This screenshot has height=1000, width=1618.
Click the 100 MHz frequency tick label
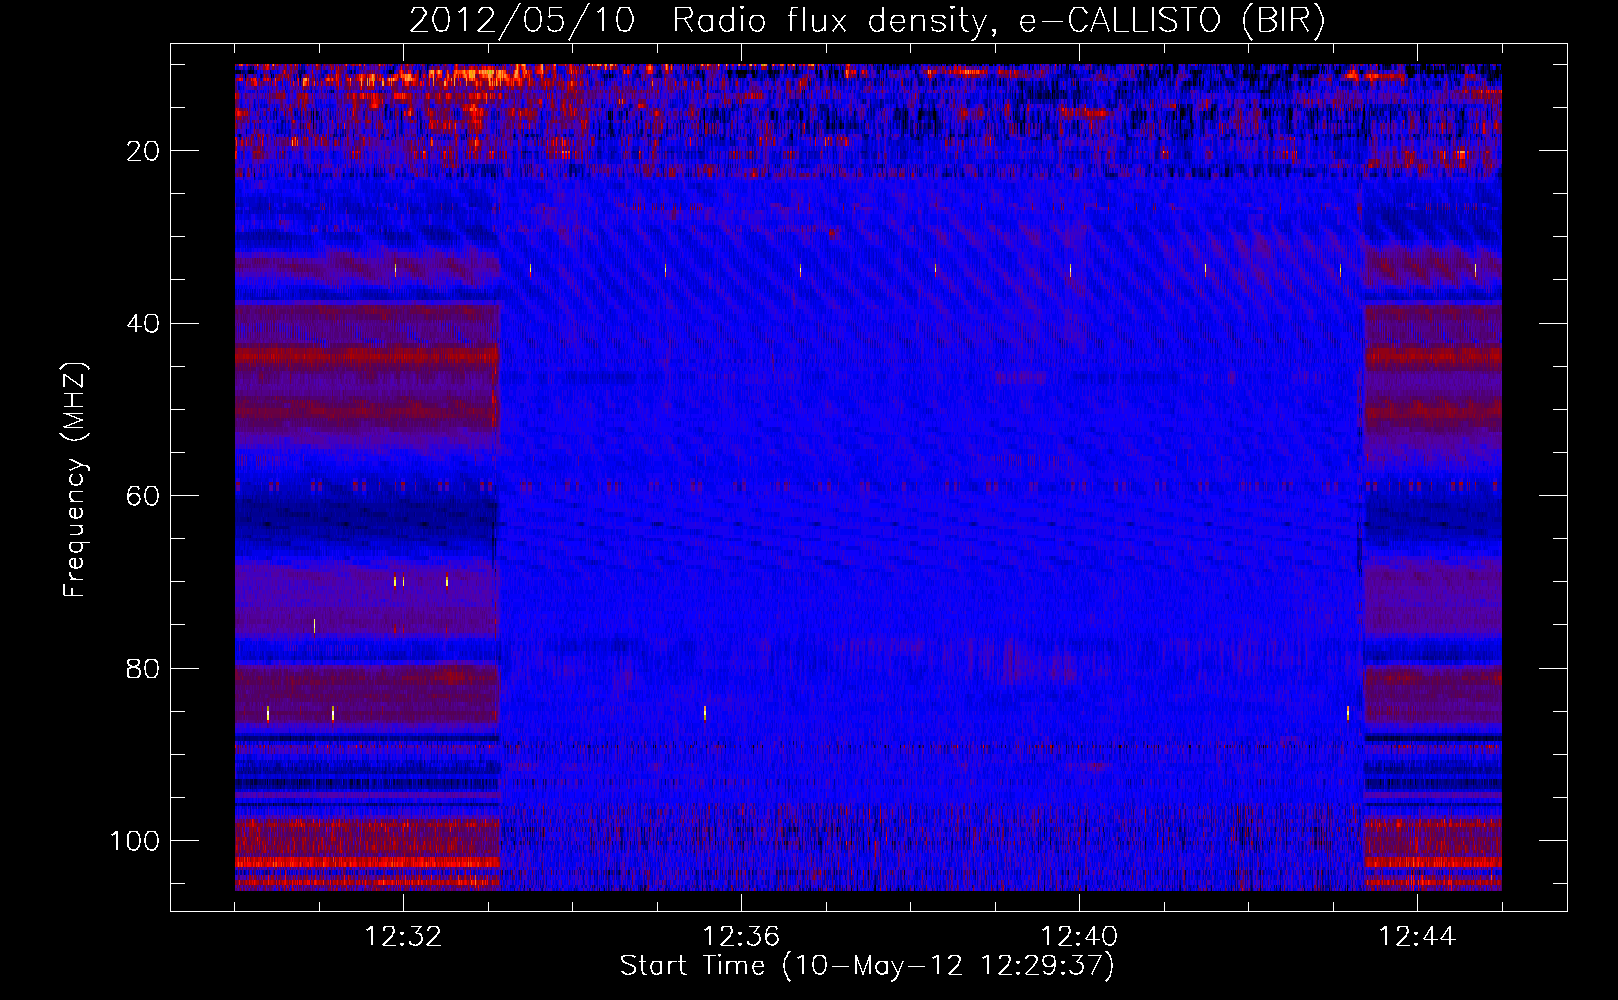[x=135, y=841]
